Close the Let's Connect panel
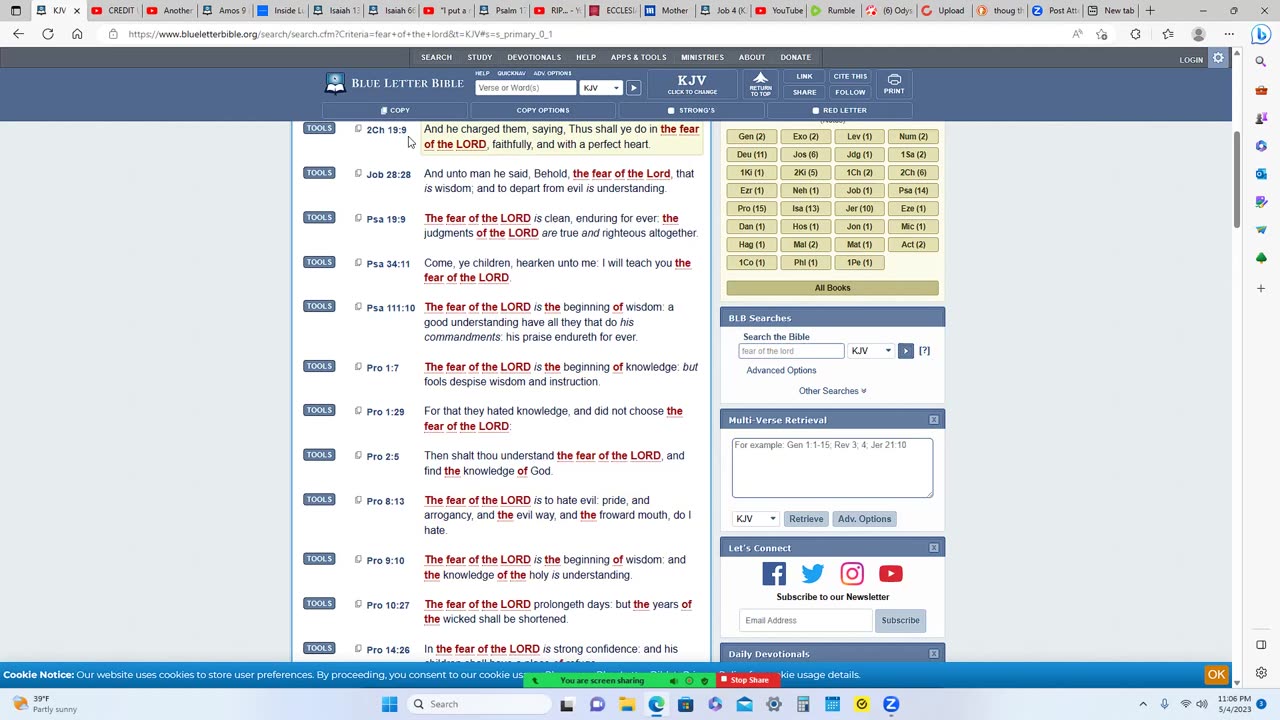The height and width of the screenshot is (720, 1280). pos(934,548)
